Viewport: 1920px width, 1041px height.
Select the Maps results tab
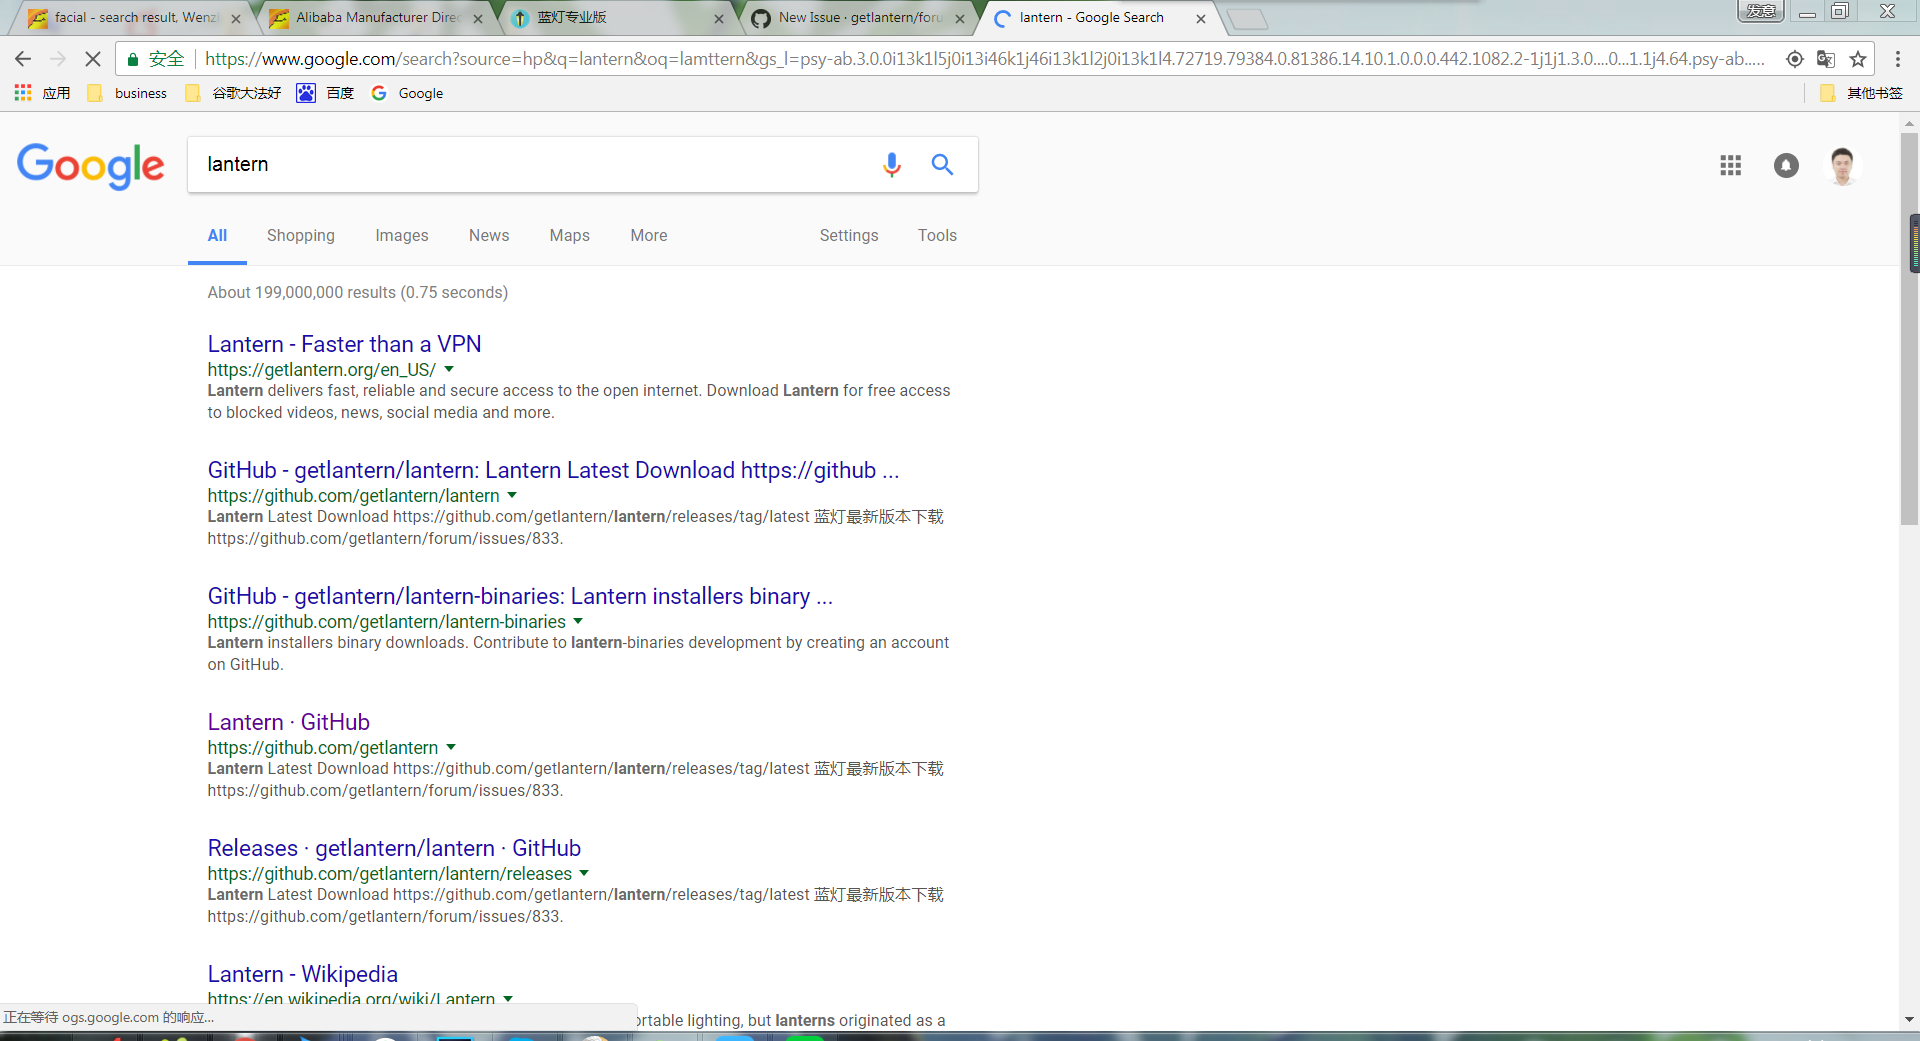tap(570, 236)
